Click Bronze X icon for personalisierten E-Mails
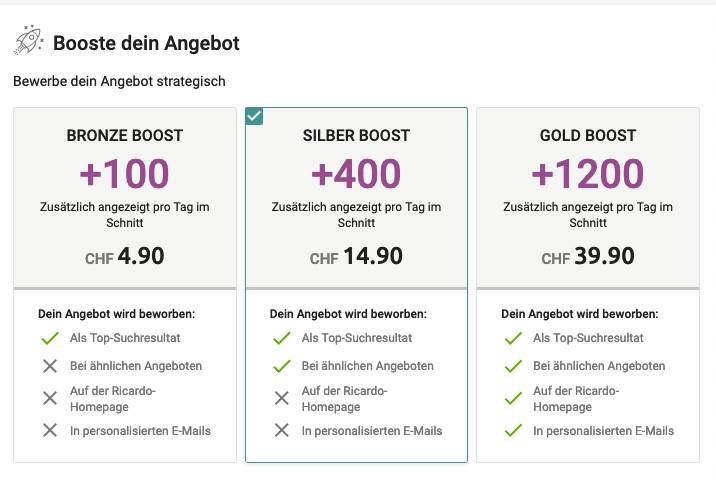Viewport: 716px width, 493px height. pos(50,431)
